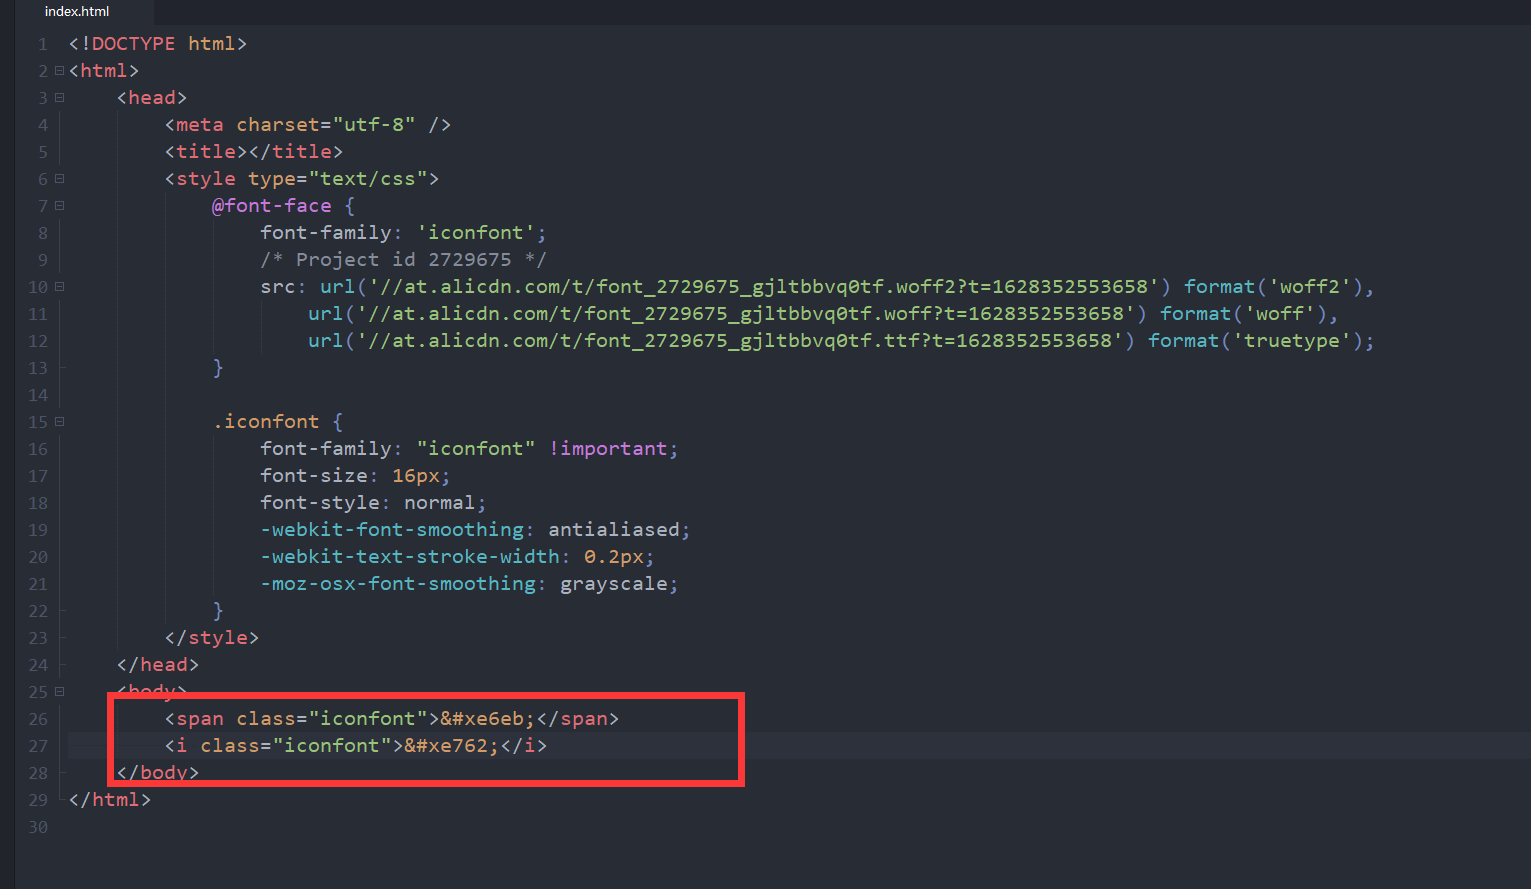The height and width of the screenshot is (889, 1531).
Task: Place cursor on the &#xe762; entity in the i tag
Action: click(x=451, y=746)
